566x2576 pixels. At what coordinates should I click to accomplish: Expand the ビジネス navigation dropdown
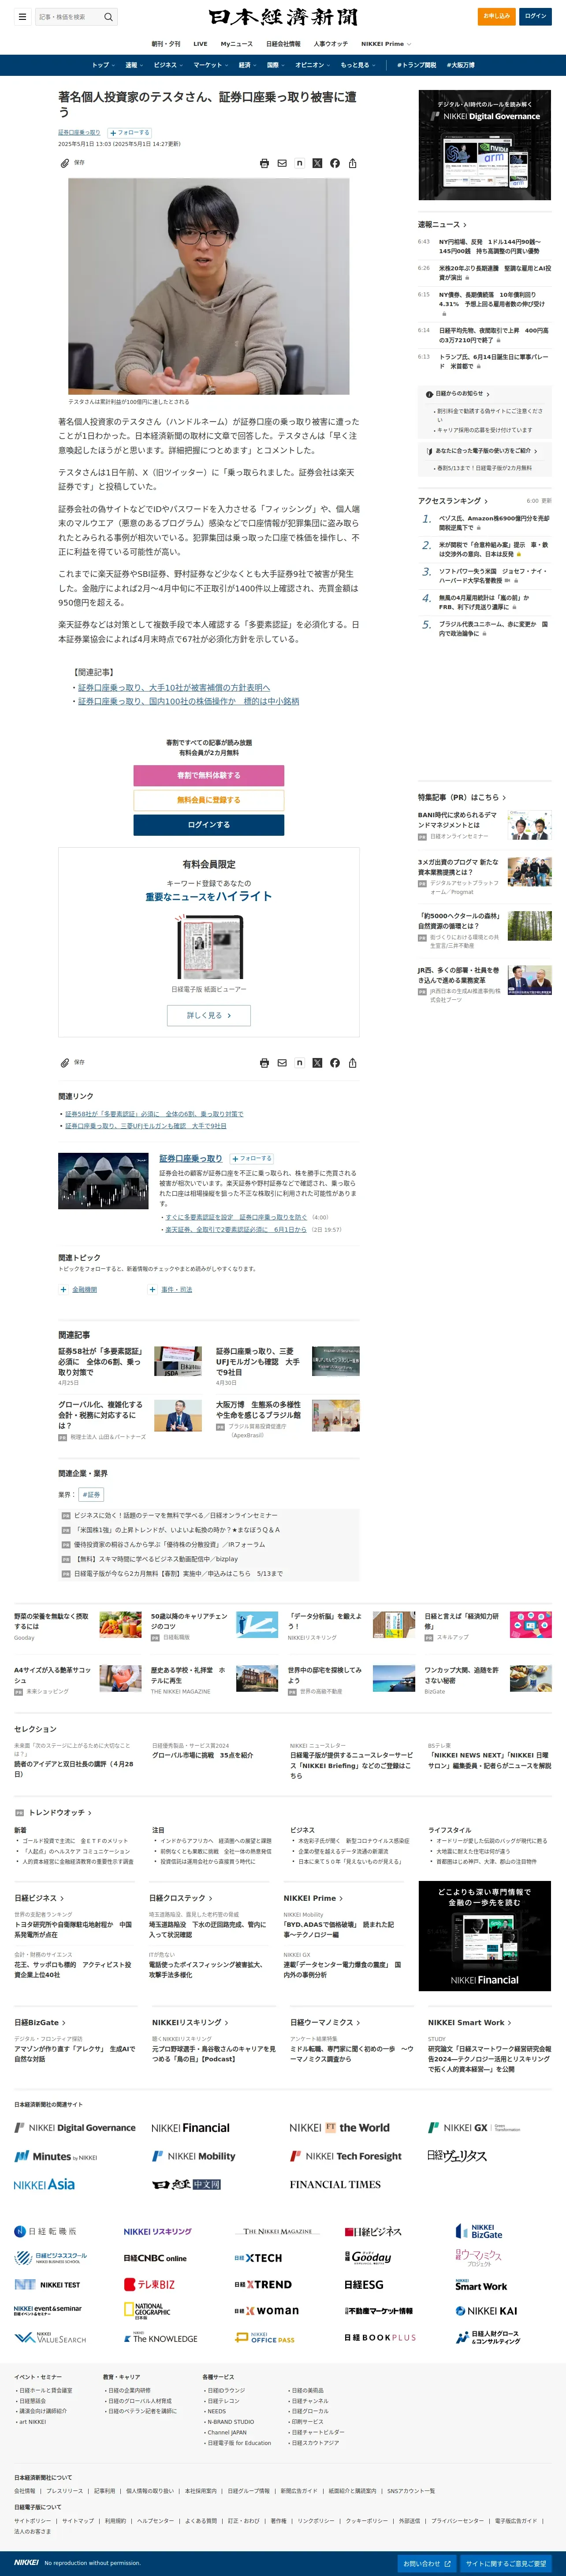168,65
